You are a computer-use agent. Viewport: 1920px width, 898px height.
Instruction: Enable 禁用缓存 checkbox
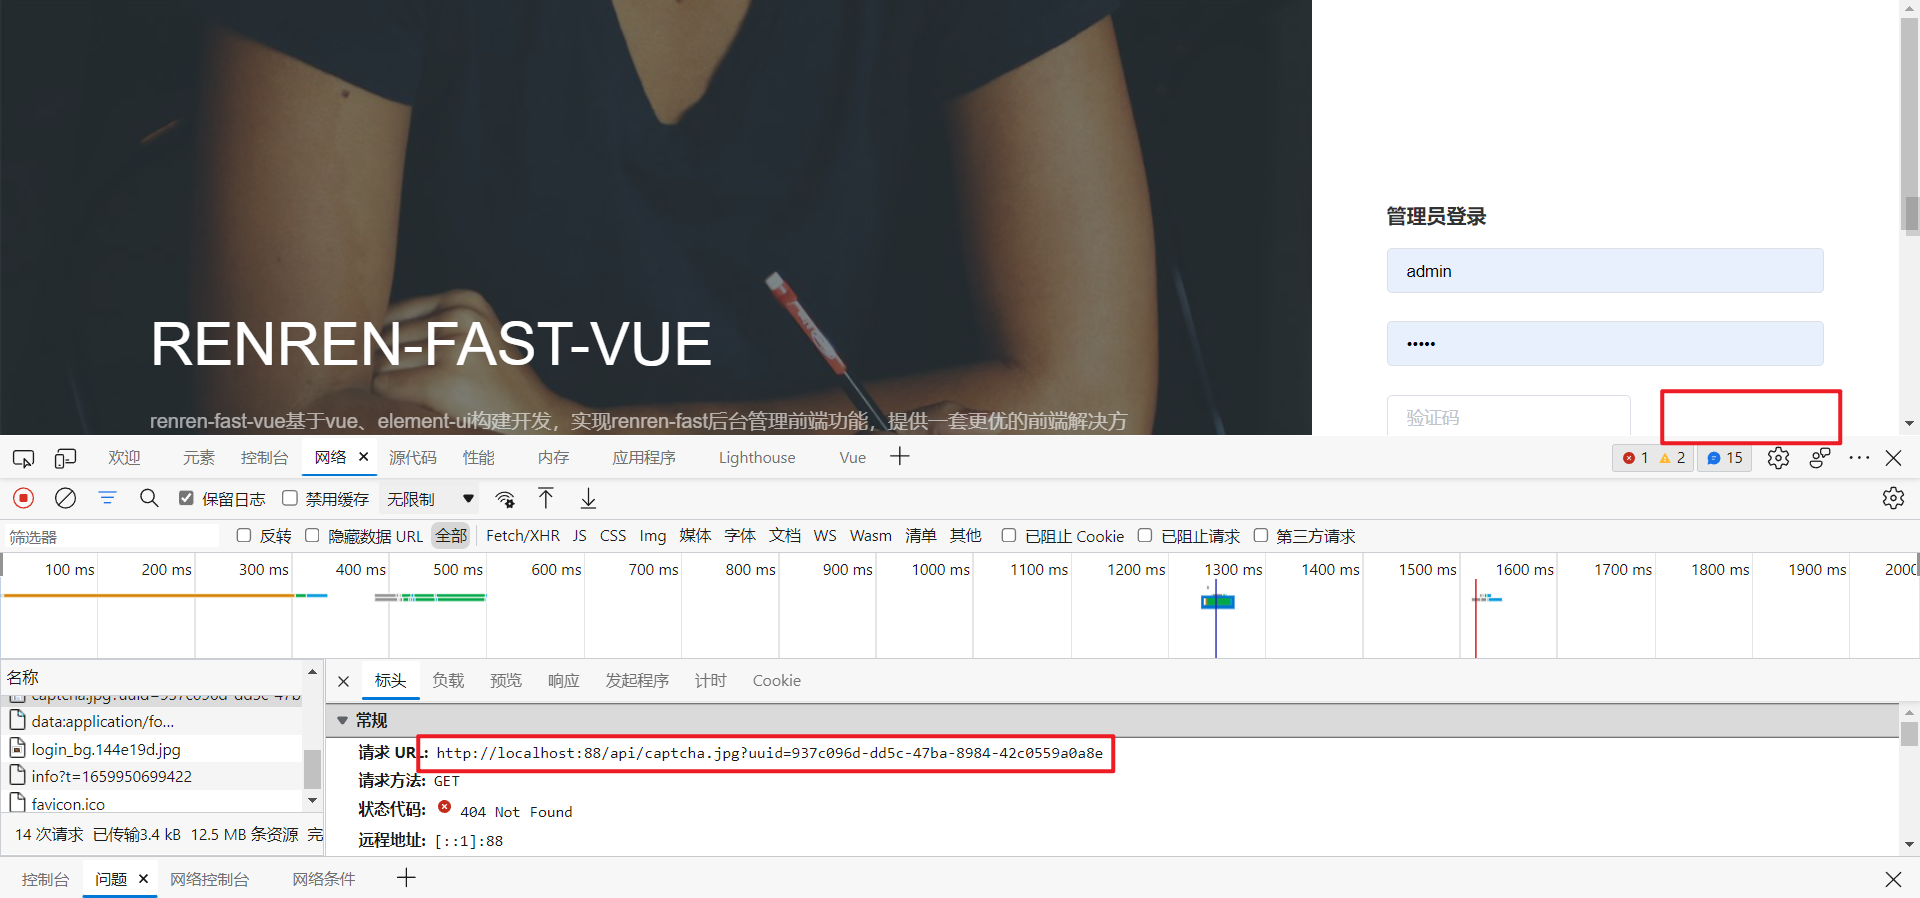[x=290, y=498]
